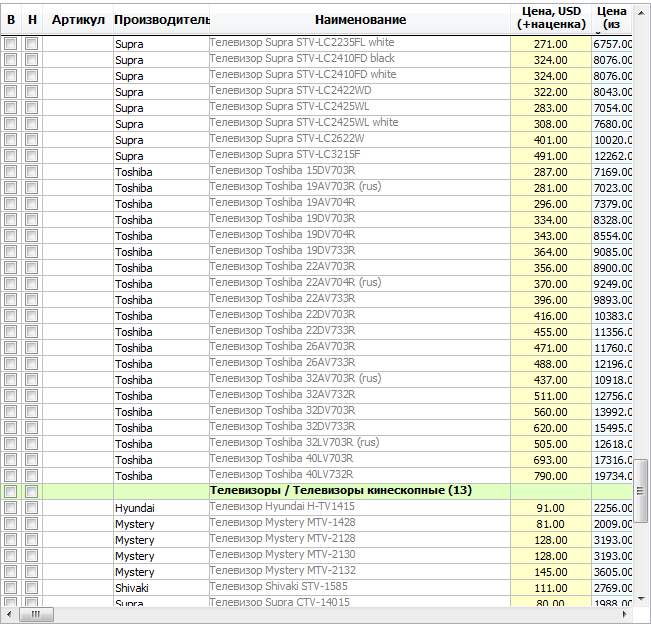Select Телевизор Toshiba 19DV704R name cell
The image size is (651, 624).
[x=360, y=236]
